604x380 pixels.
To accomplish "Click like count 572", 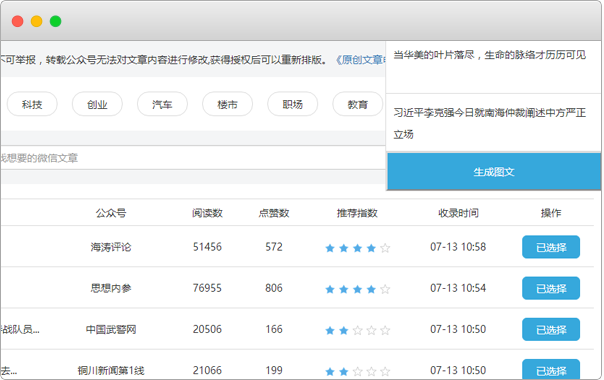I will 274,247.
